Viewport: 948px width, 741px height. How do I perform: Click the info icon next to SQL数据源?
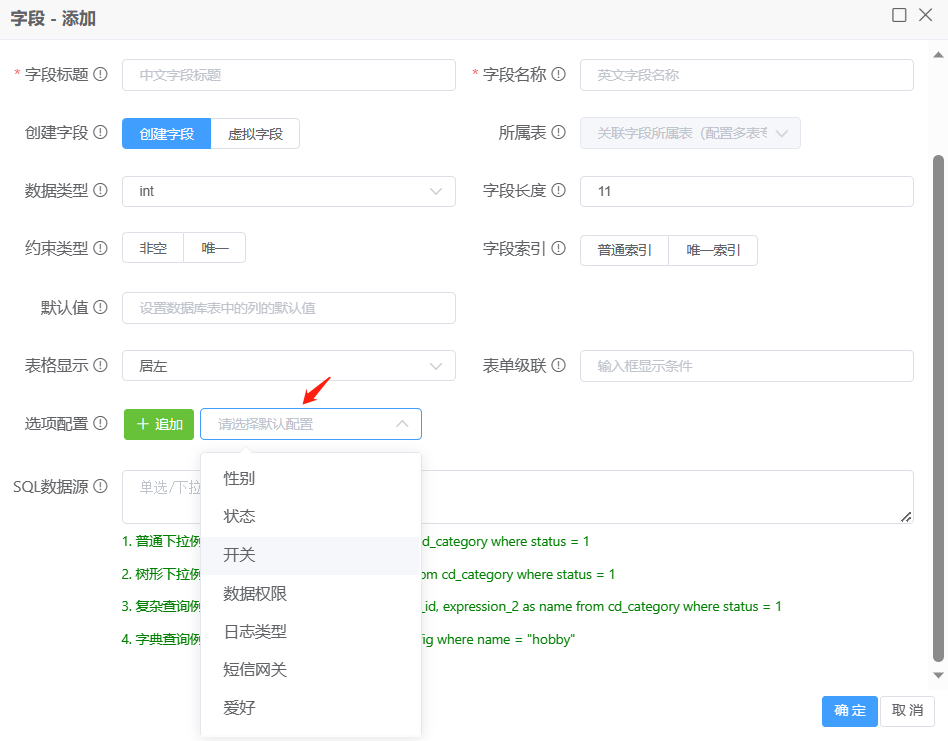100,487
